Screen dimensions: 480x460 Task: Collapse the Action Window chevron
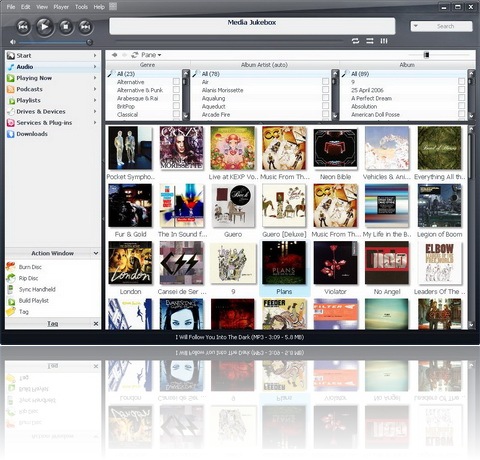tap(96, 253)
